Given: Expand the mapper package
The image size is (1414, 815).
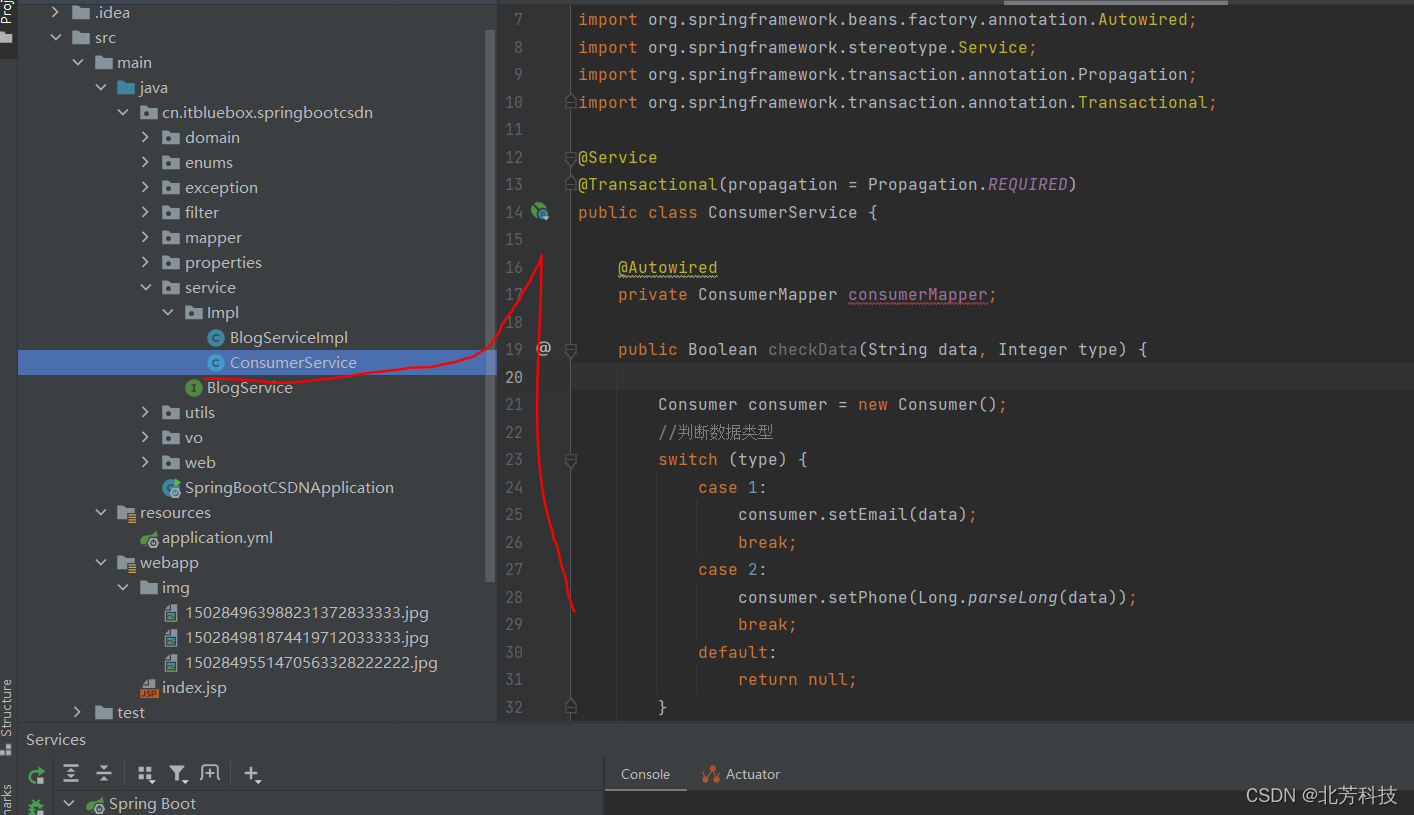Looking at the screenshot, I should [x=145, y=238].
